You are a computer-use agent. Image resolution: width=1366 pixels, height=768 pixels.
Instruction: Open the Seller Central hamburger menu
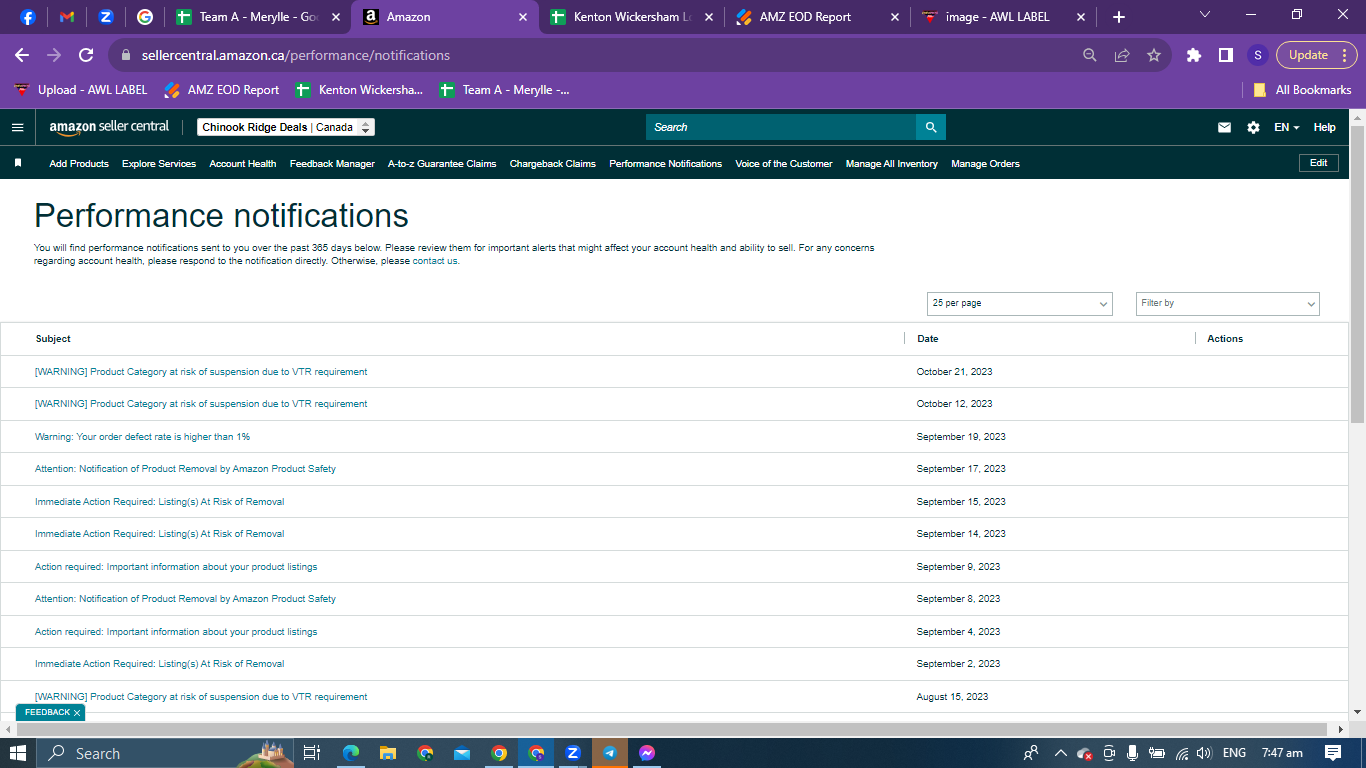[17, 127]
